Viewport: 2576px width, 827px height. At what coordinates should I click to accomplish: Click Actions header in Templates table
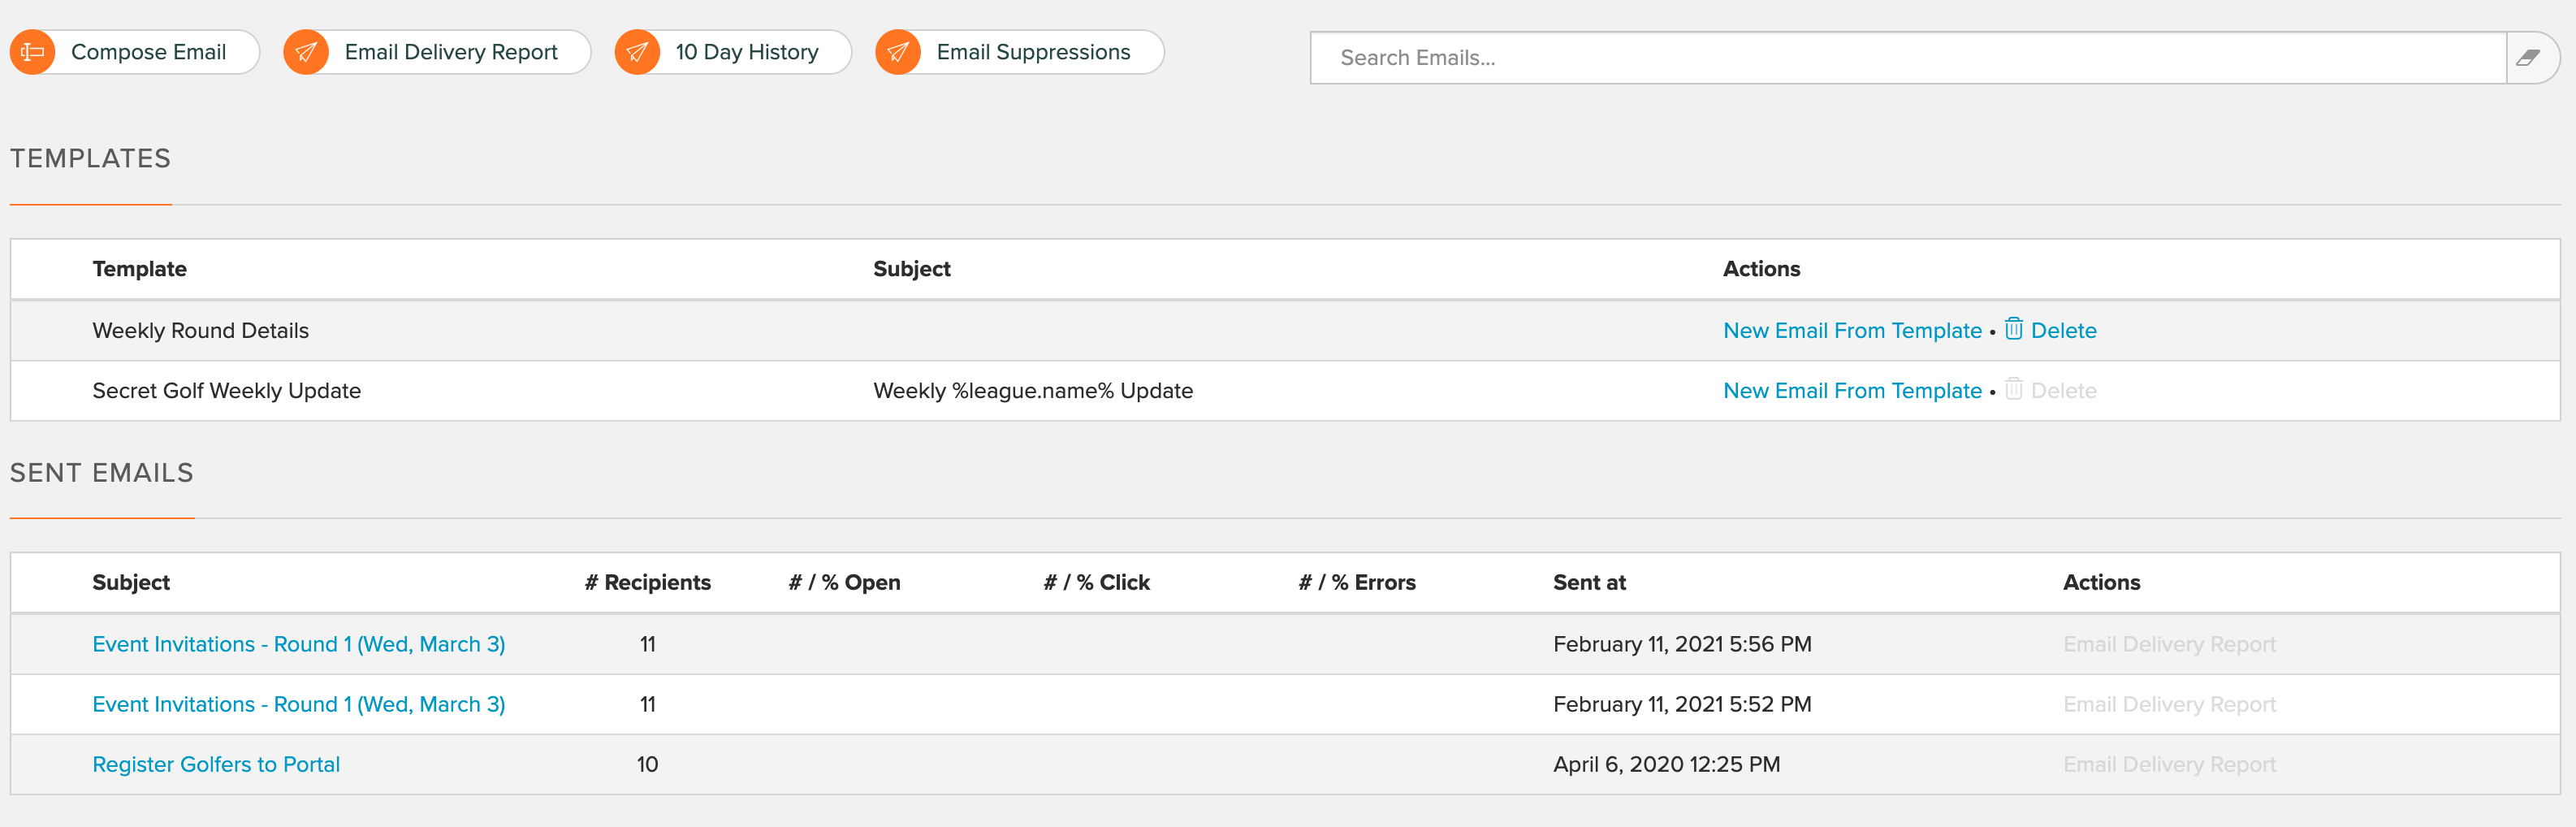click(x=1761, y=269)
